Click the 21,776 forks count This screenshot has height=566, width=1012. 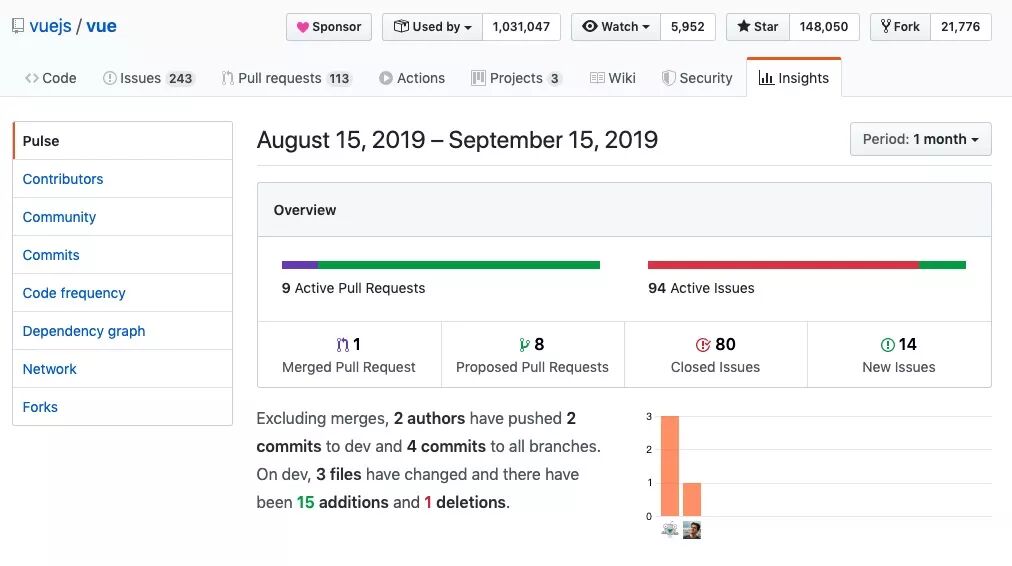pos(960,26)
